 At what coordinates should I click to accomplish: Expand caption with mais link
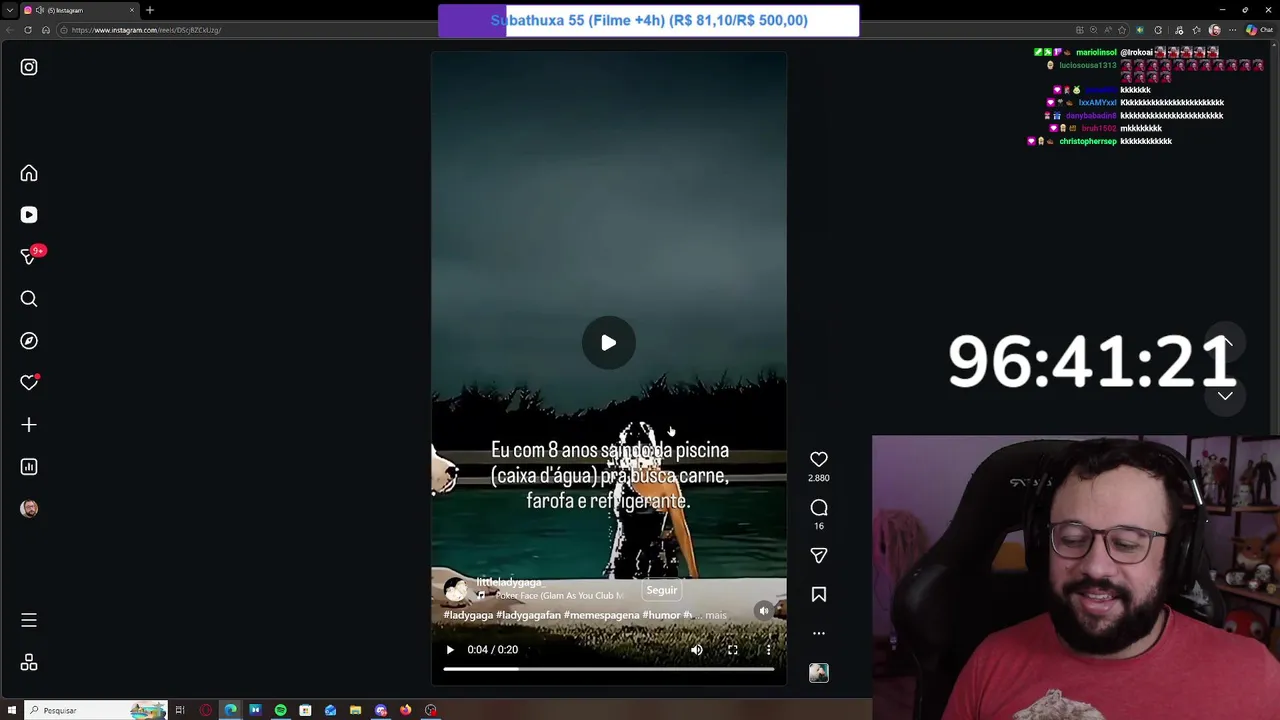click(x=716, y=615)
